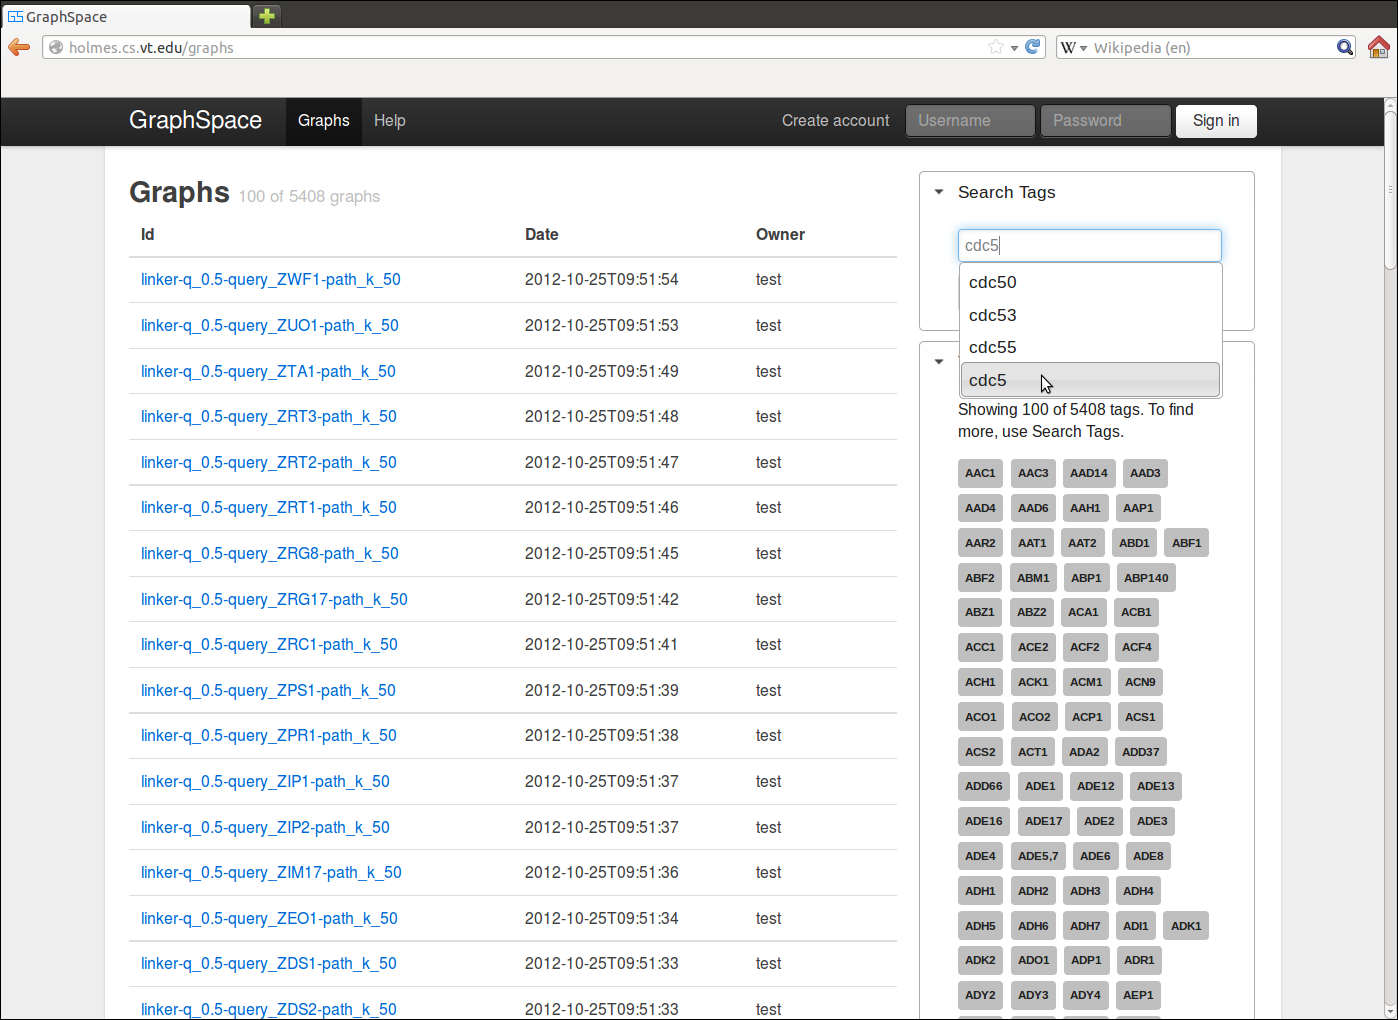
Task: Focus the Username field
Action: (970, 121)
